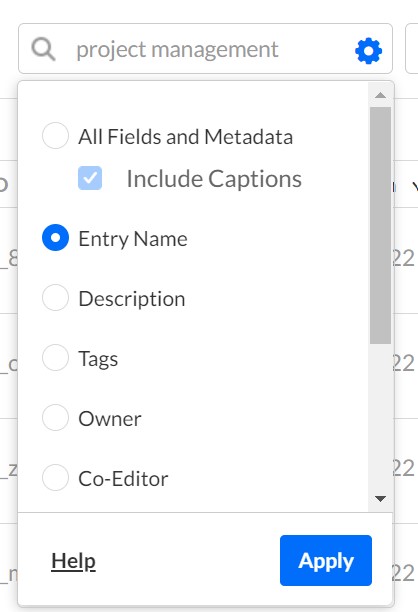
Task: Select the All Fields and Metadata radio button
Action: (x=55, y=135)
